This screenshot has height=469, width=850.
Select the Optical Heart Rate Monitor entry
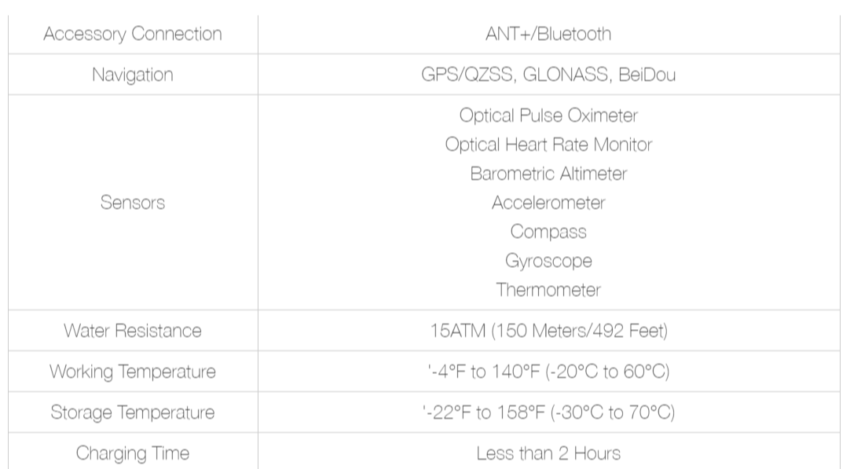point(548,144)
